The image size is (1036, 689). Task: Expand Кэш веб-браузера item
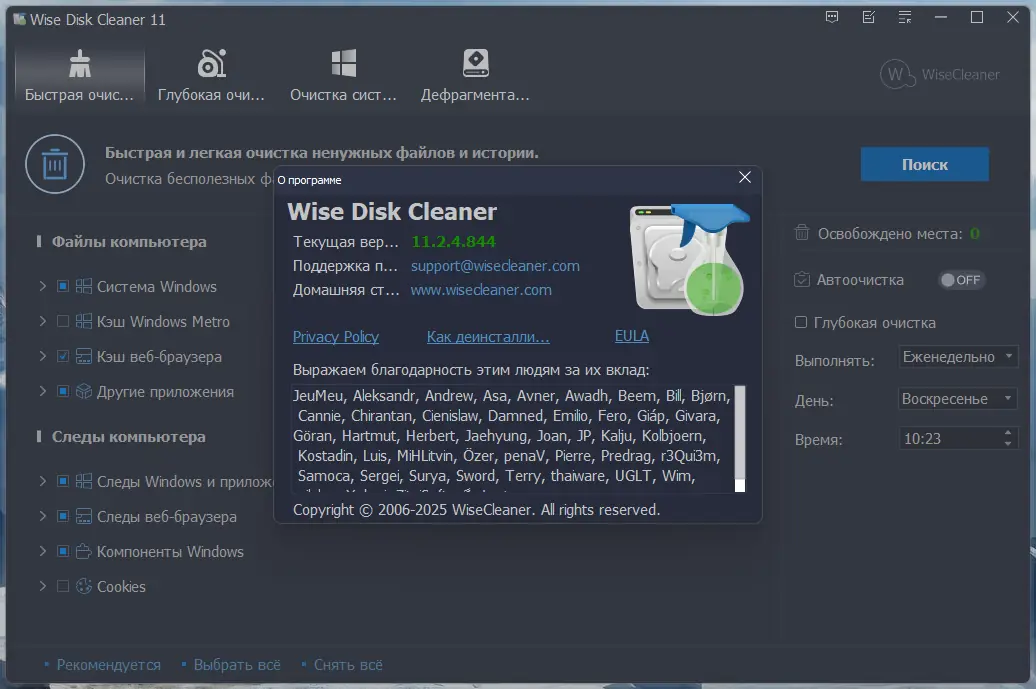(x=43, y=356)
